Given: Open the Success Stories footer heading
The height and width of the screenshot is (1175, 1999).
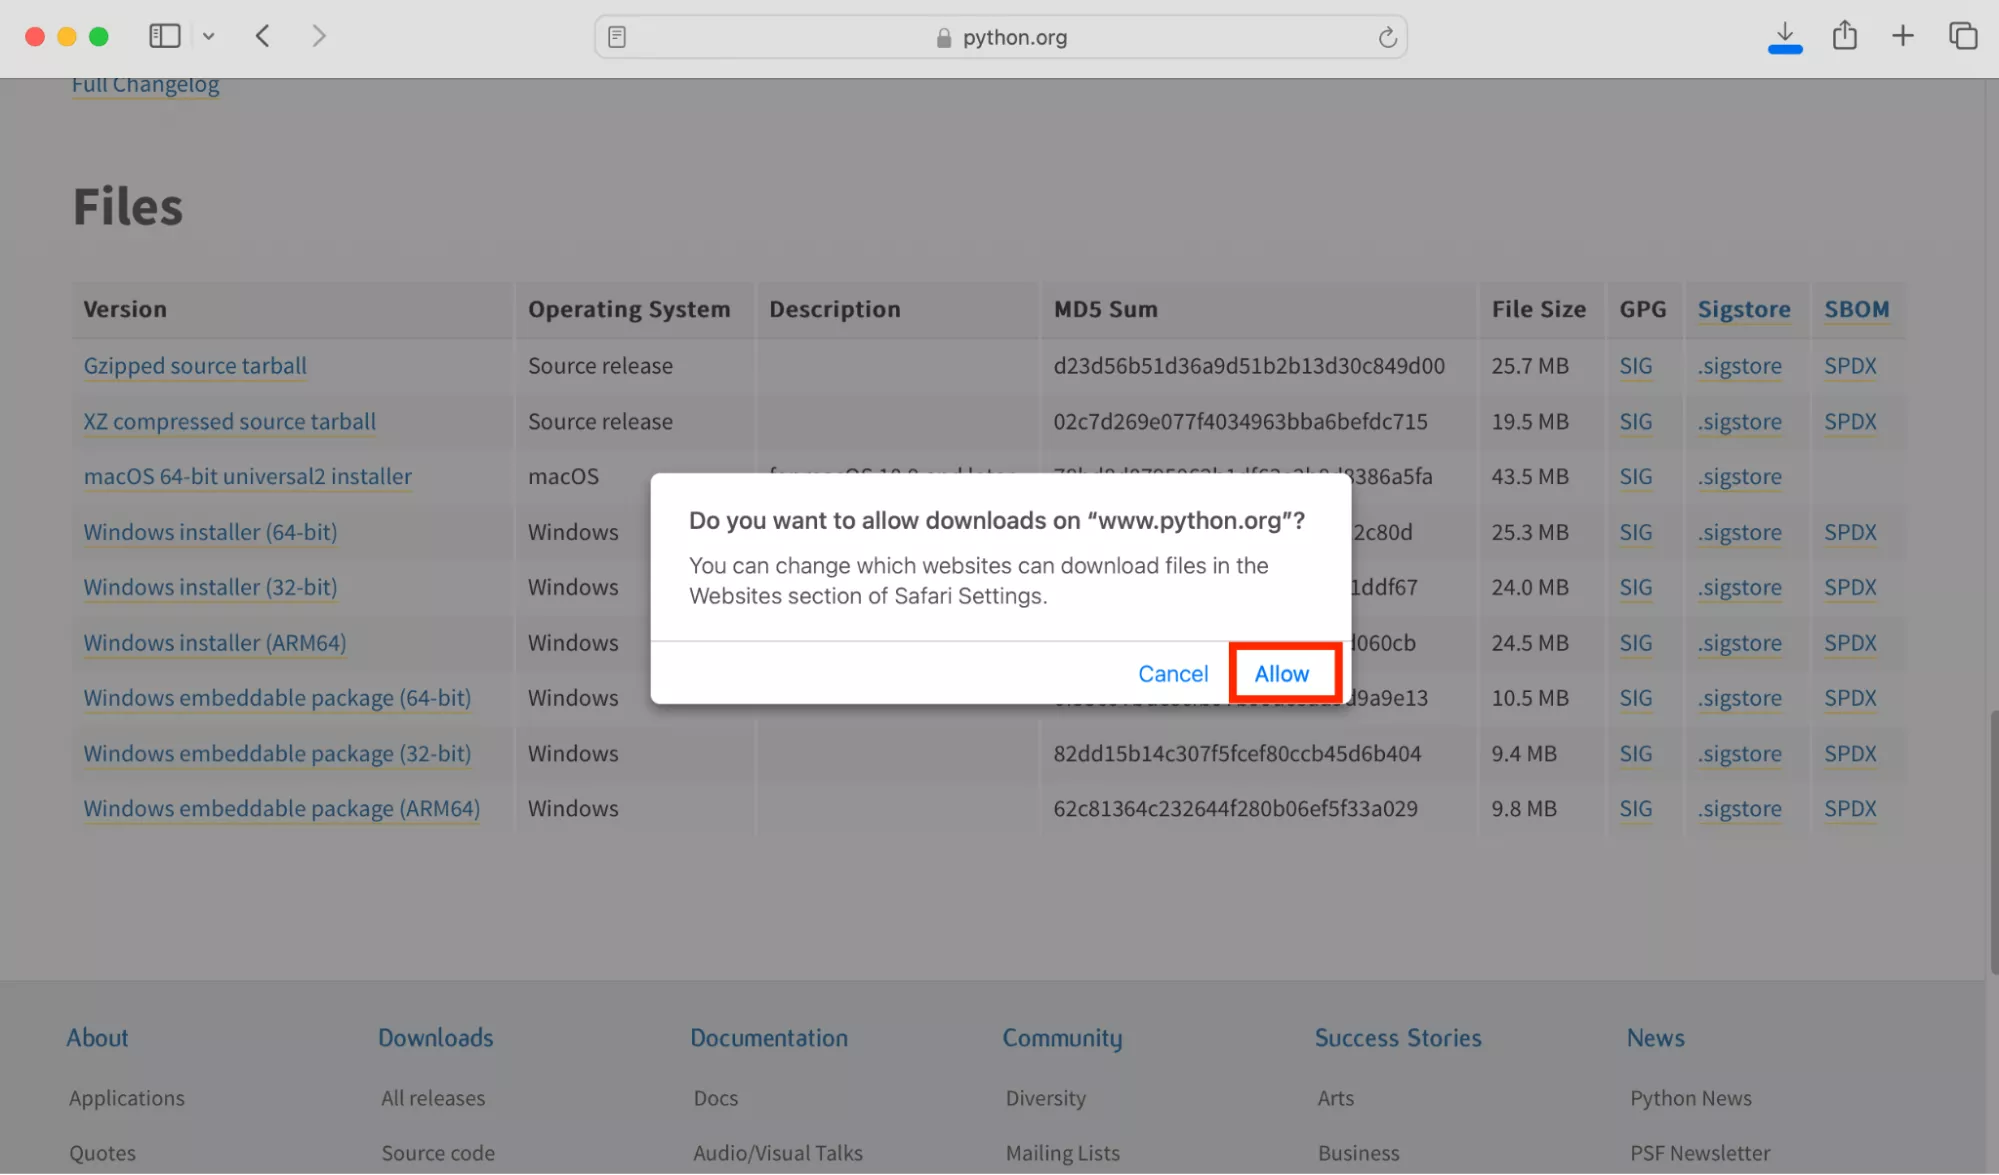Looking at the screenshot, I should (x=1398, y=1038).
